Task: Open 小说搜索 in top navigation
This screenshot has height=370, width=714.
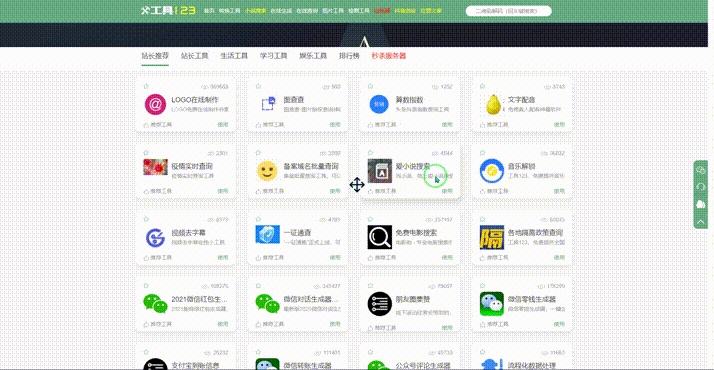Action: (x=255, y=10)
